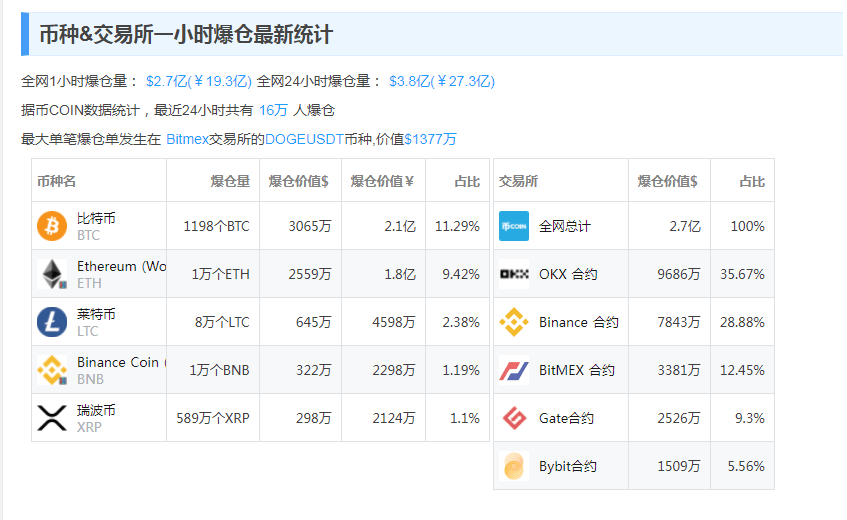Image resolution: width=847 pixels, height=520 pixels.
Task: Click the 9.42% ETH share cell
Action: coord(461,274)
